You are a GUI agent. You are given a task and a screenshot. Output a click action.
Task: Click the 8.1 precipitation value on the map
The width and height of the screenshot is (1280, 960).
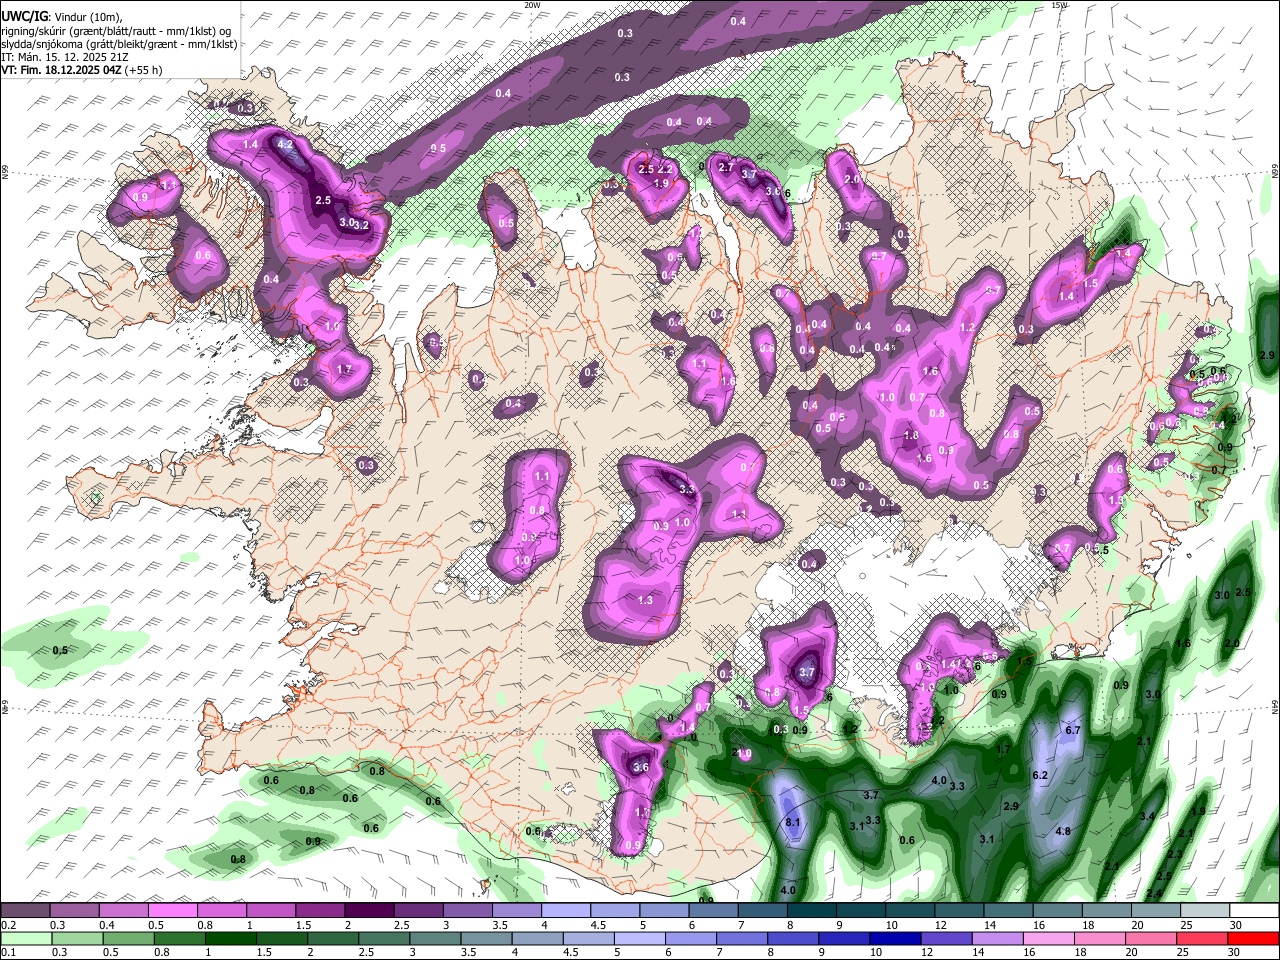[793, 822]
